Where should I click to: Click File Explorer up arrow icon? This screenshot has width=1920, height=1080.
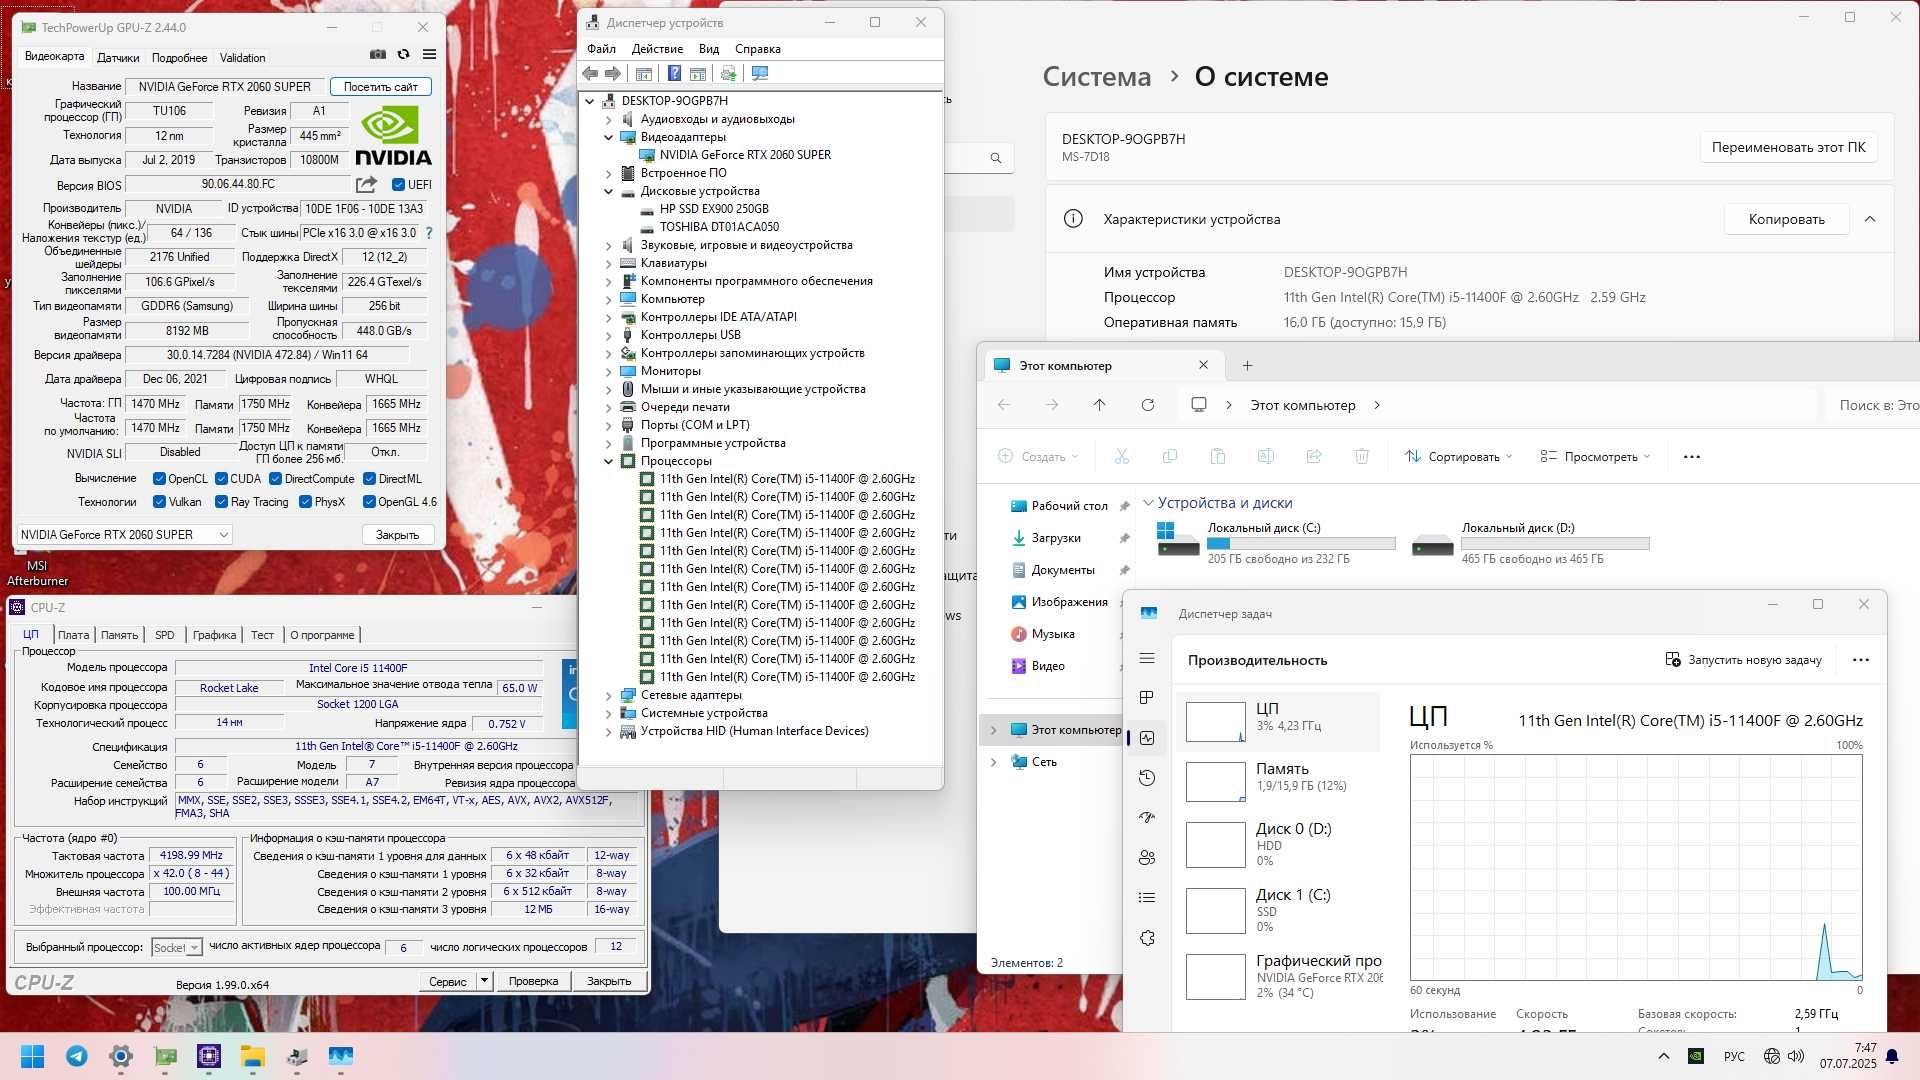(1099, 405)
